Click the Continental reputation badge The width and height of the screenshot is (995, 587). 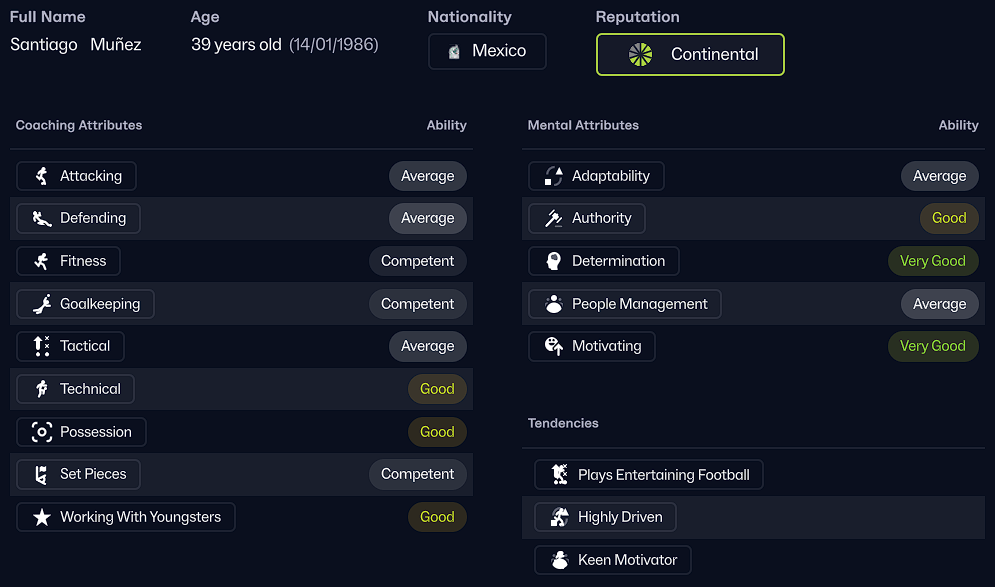click(x=690, y=54)
